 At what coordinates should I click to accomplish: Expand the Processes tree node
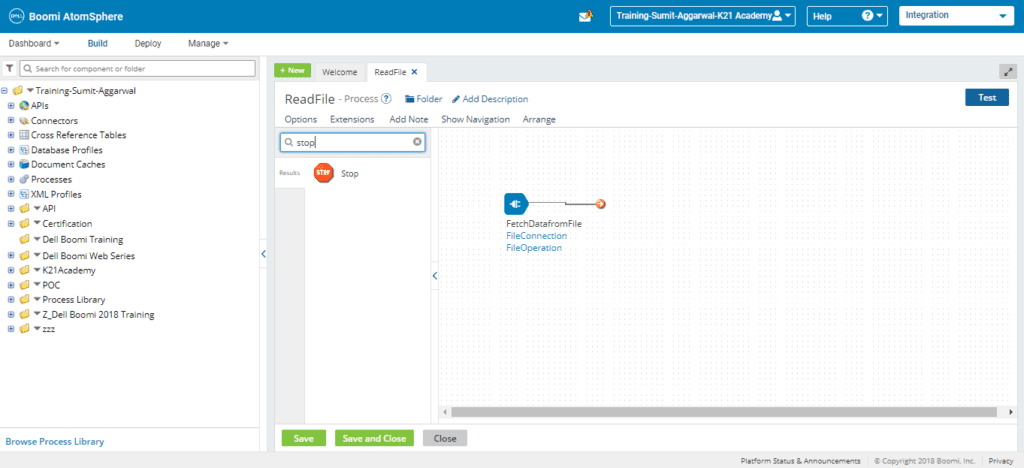click(10, 179)
